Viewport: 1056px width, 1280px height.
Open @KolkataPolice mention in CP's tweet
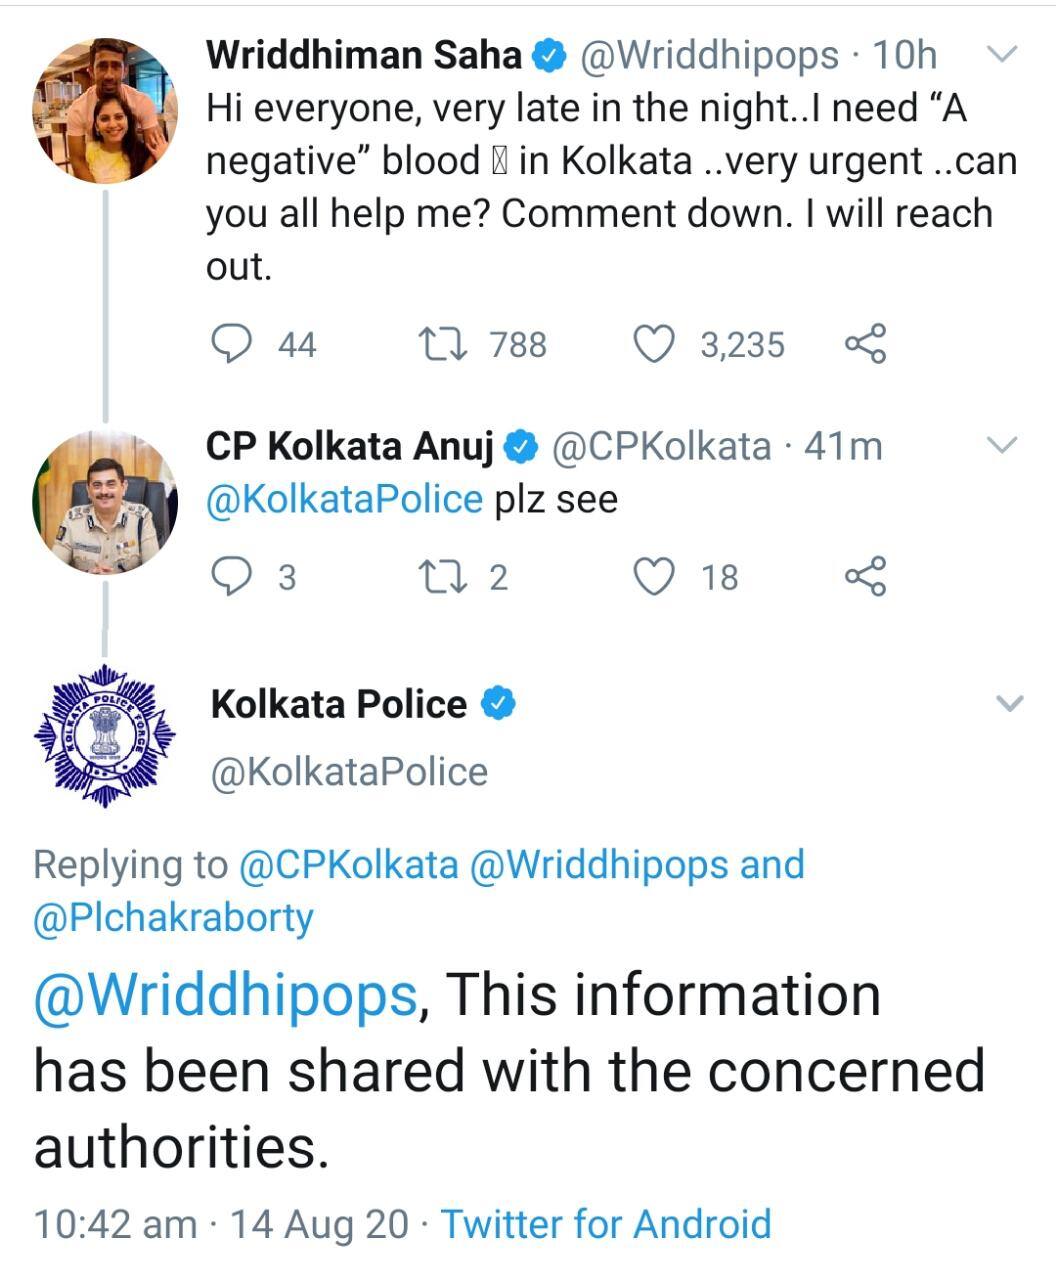pos(344,499)
